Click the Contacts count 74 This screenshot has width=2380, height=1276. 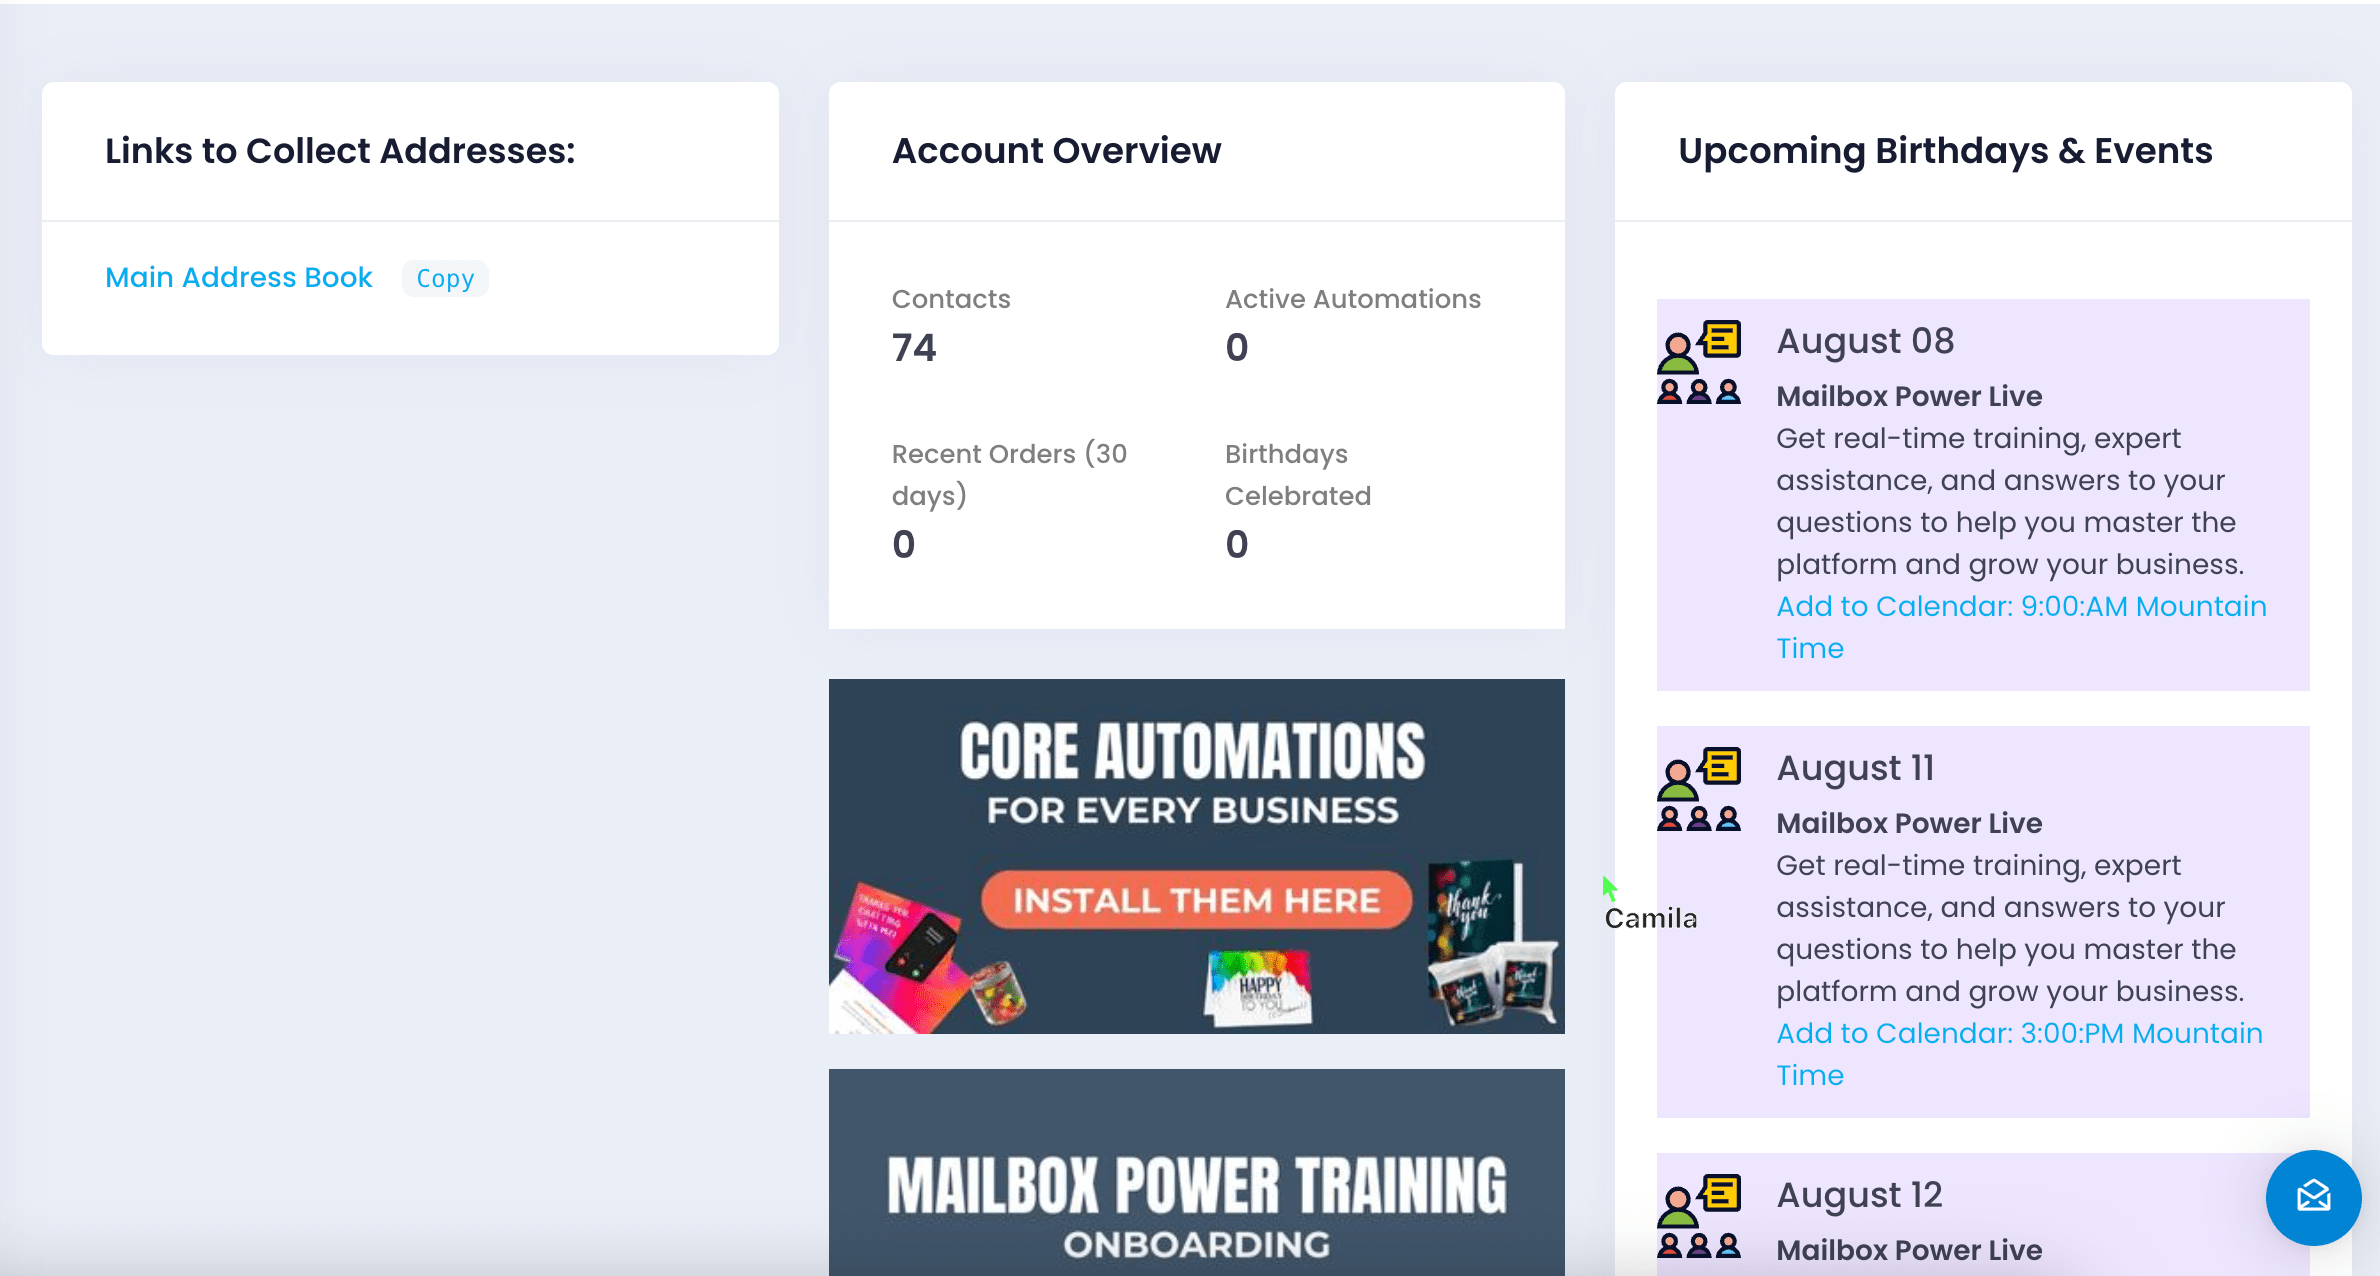coord(914,348)
